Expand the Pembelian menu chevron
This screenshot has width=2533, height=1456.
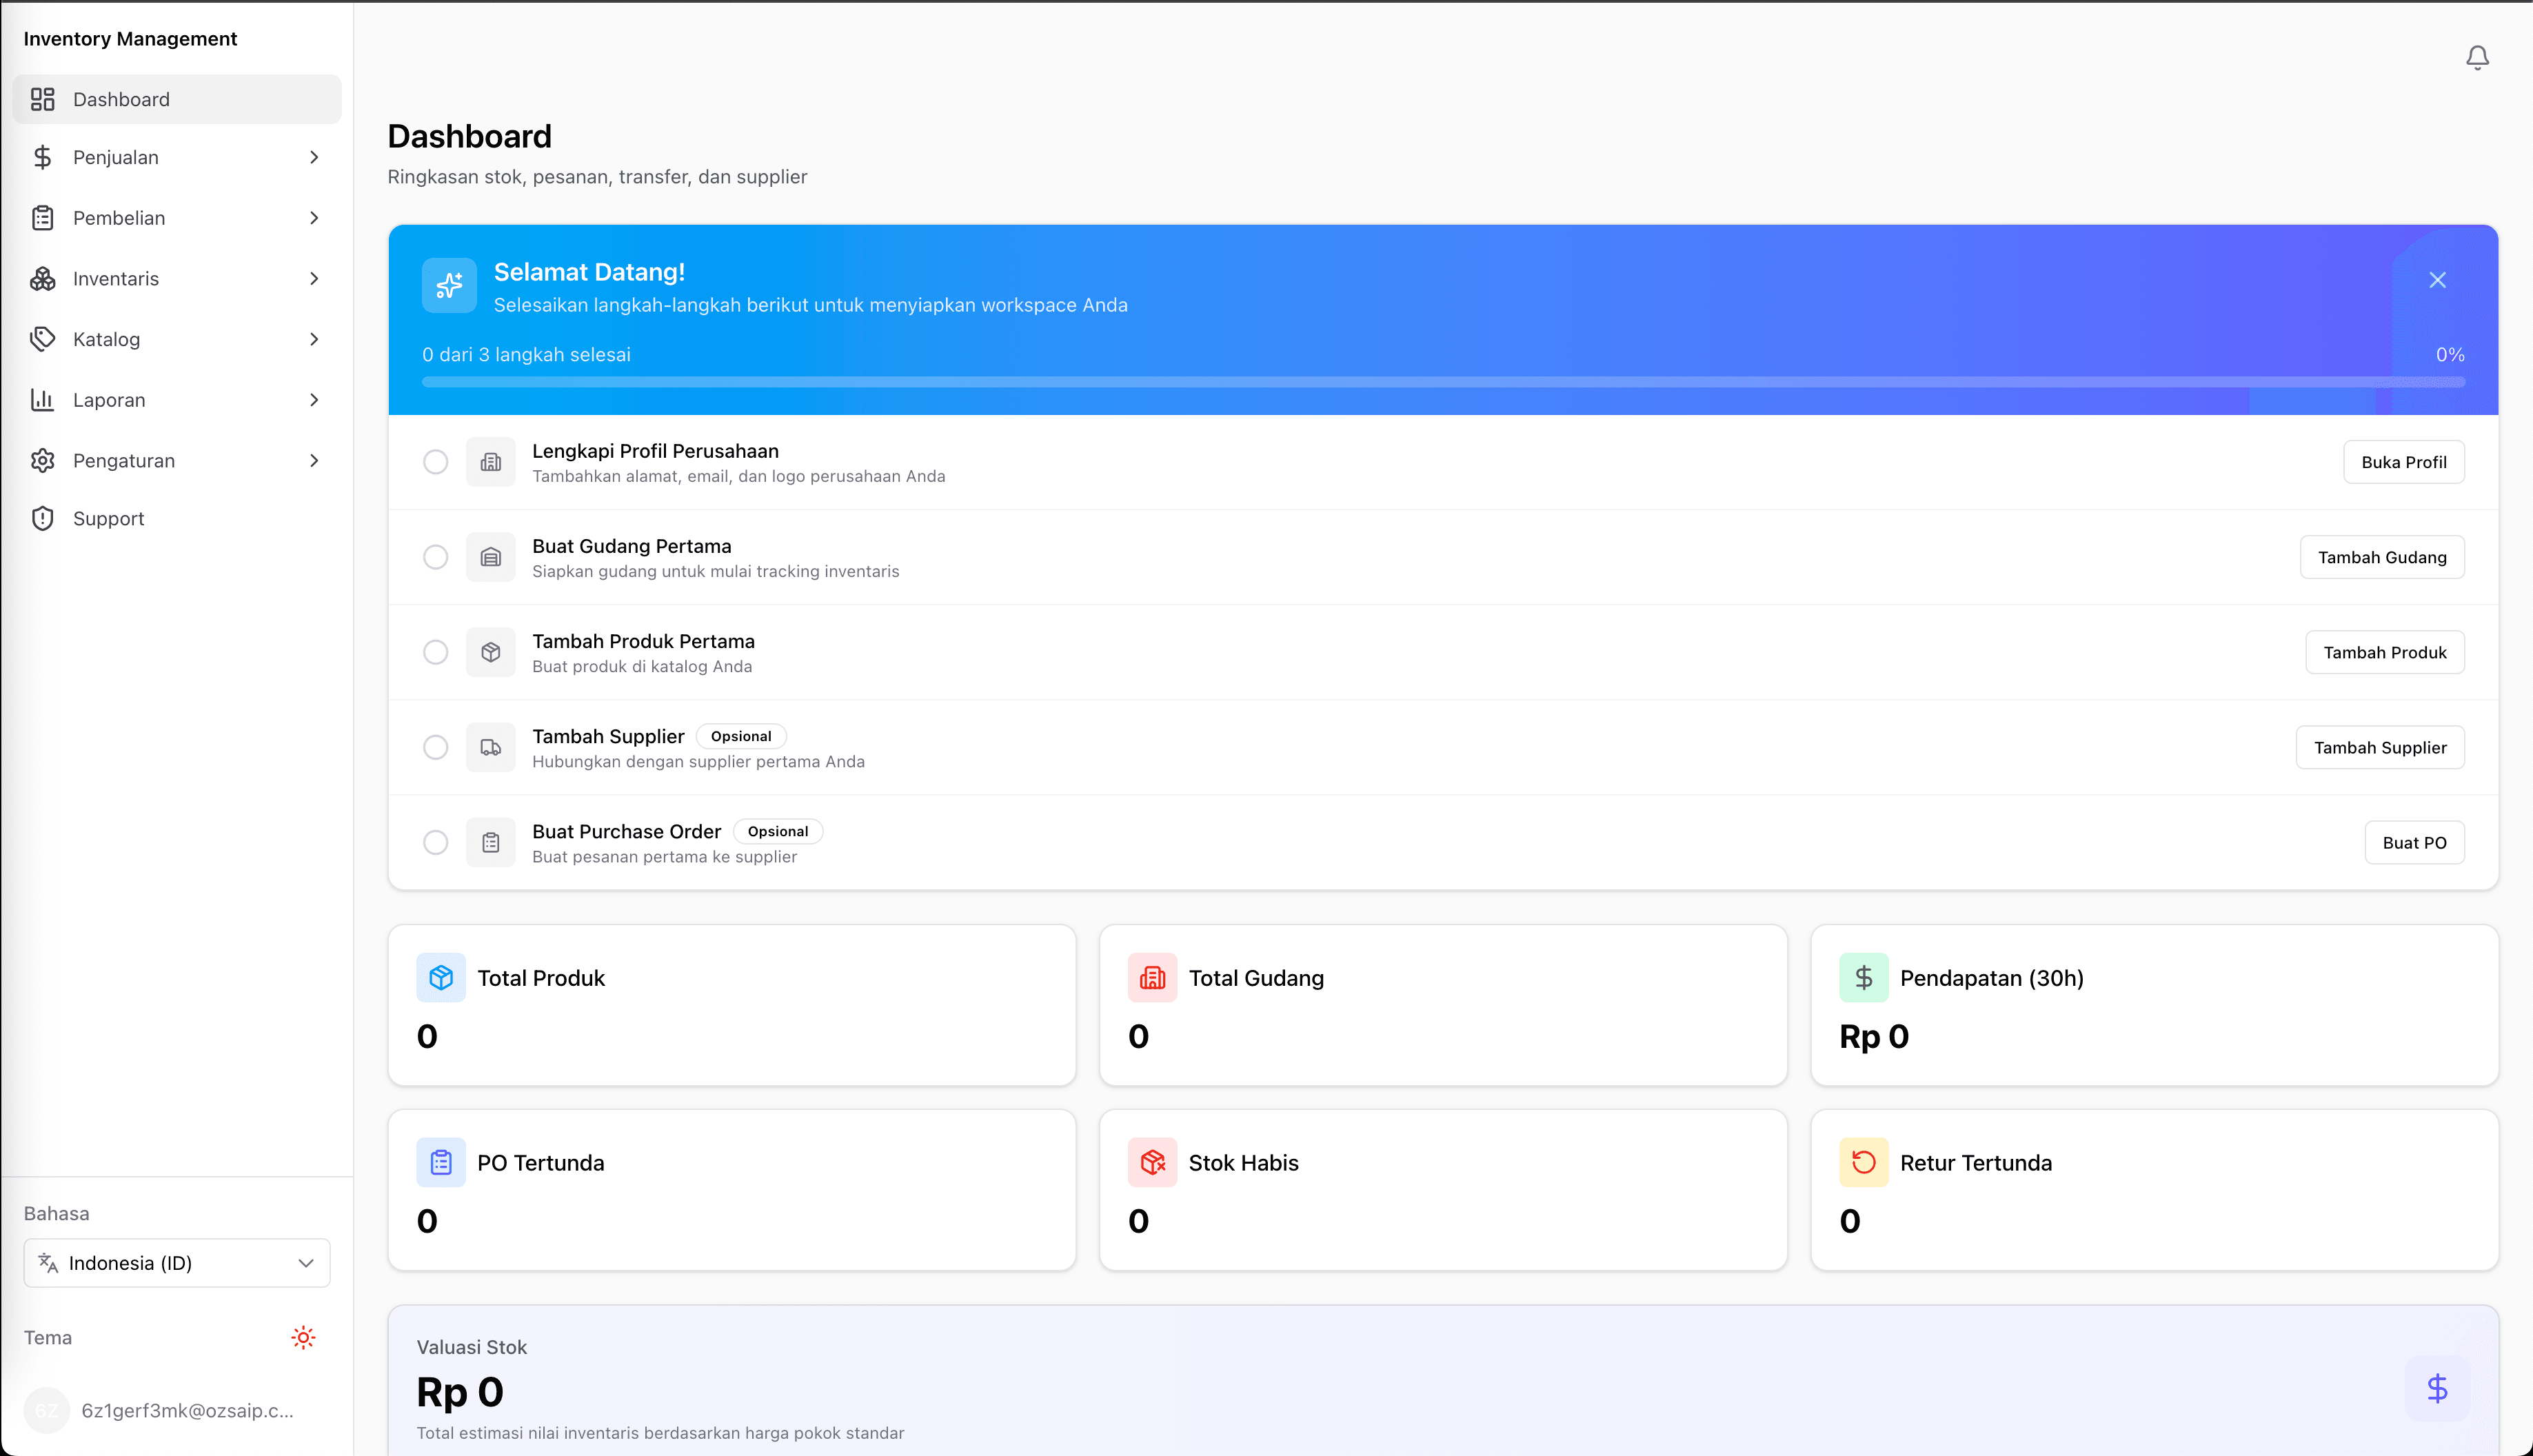click(314, 218)
